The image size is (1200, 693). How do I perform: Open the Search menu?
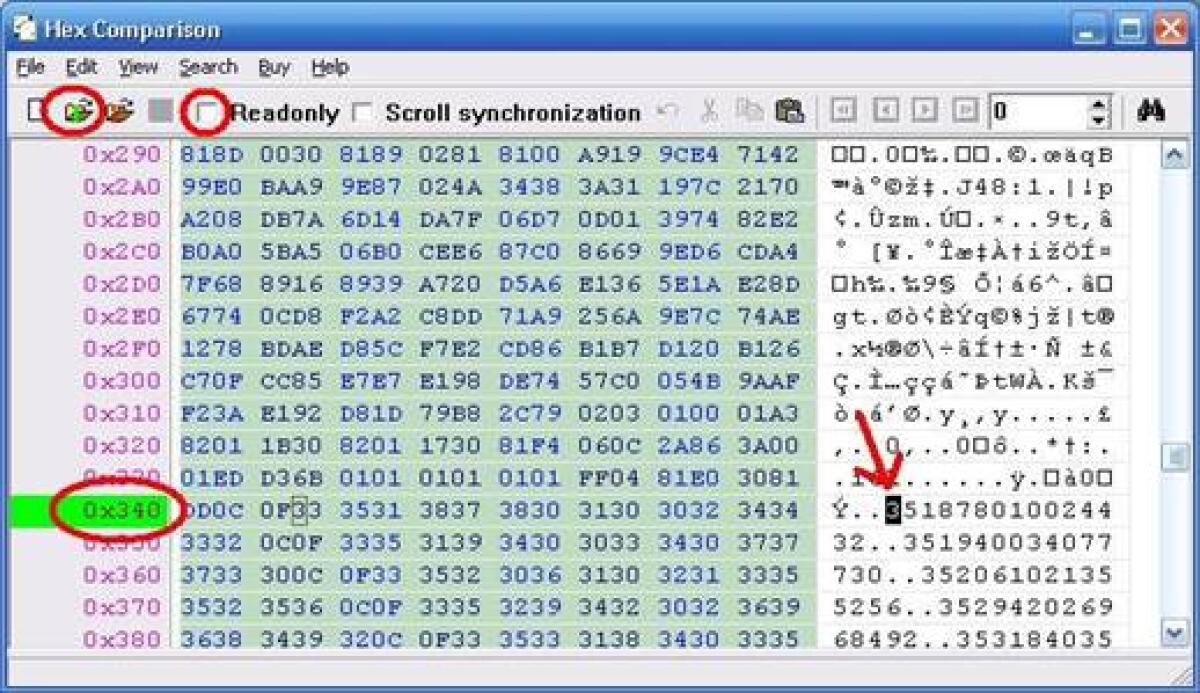pos(208,66)
